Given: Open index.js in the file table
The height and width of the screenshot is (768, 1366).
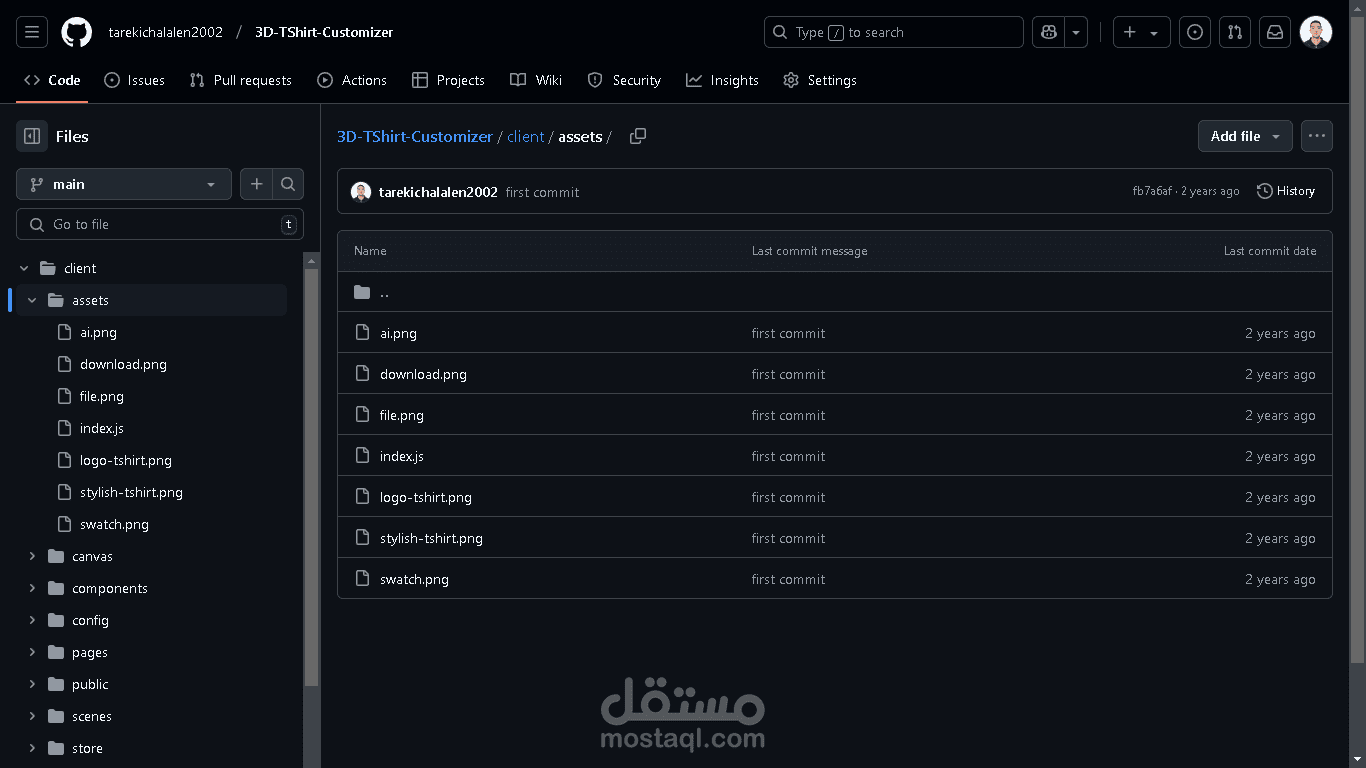Looking at the screenshot, I should (402, 456).
